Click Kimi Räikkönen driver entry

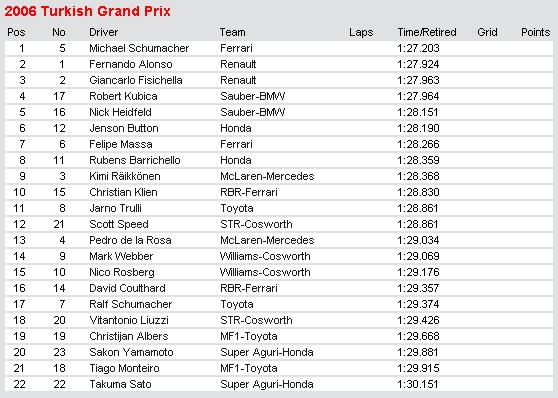coord(125,176)
